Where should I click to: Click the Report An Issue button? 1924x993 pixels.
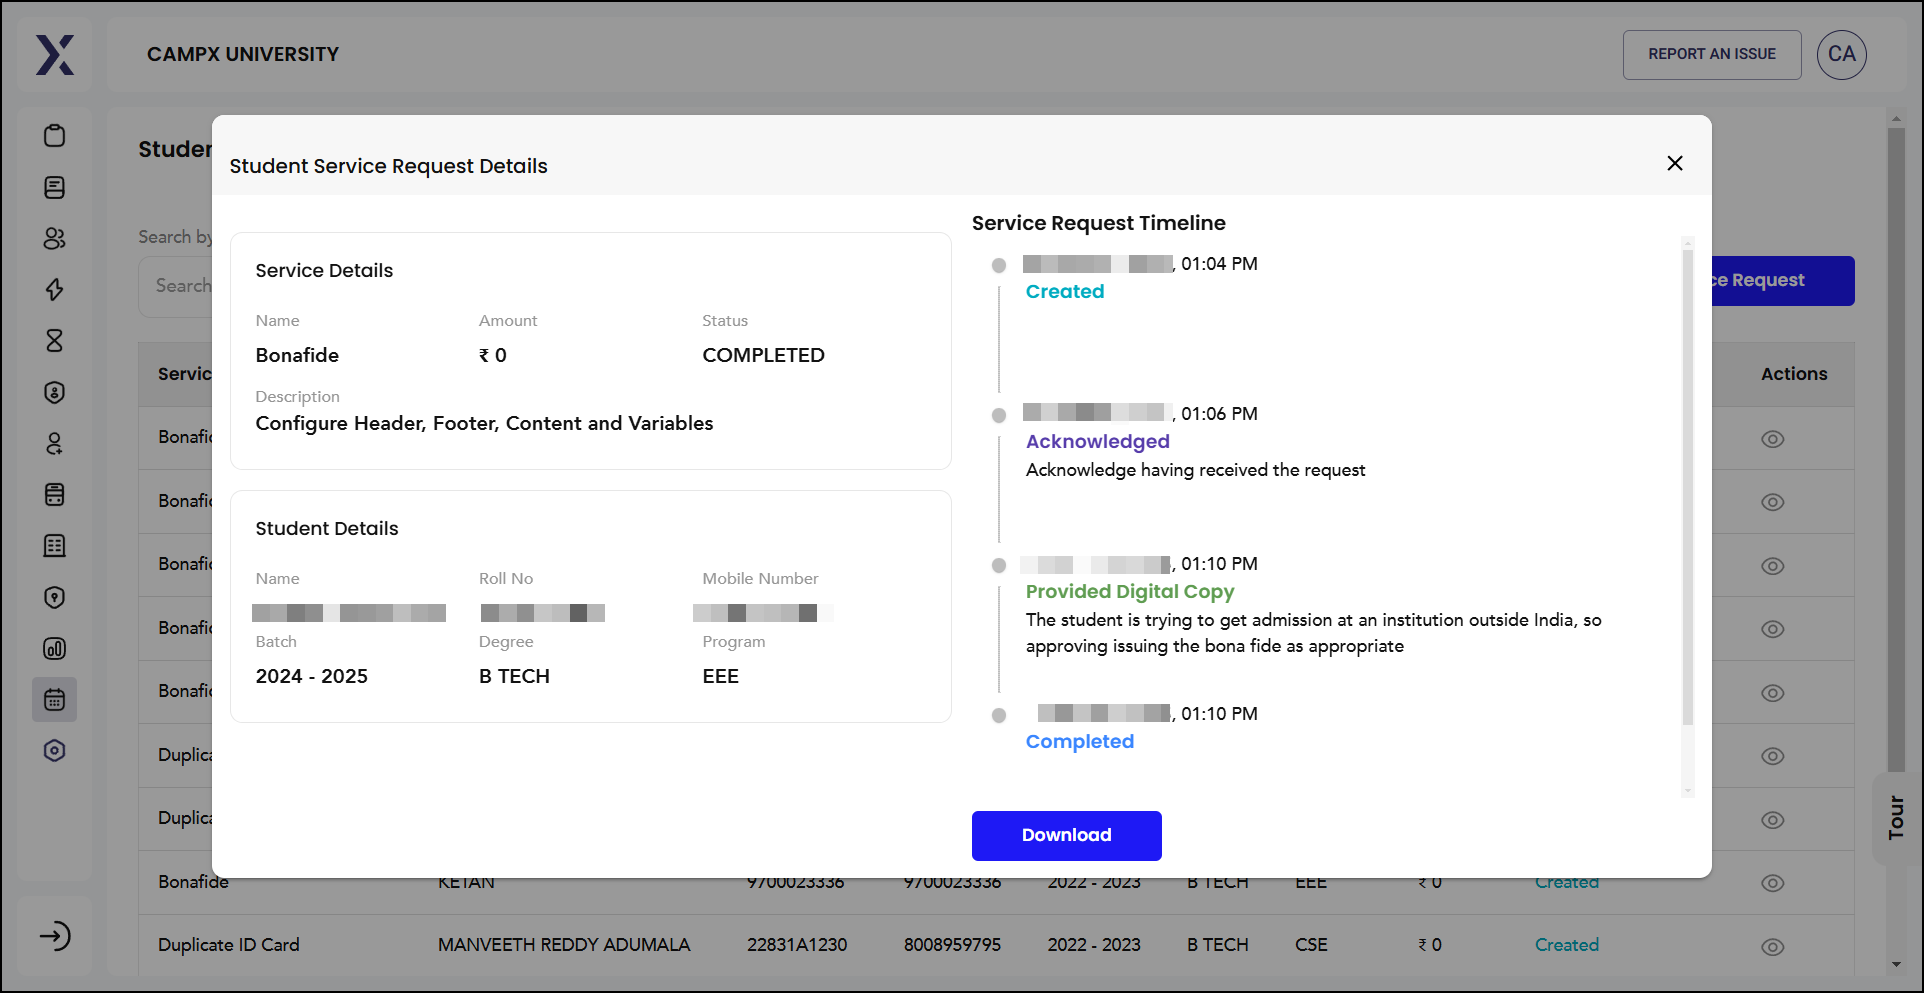1712,55
